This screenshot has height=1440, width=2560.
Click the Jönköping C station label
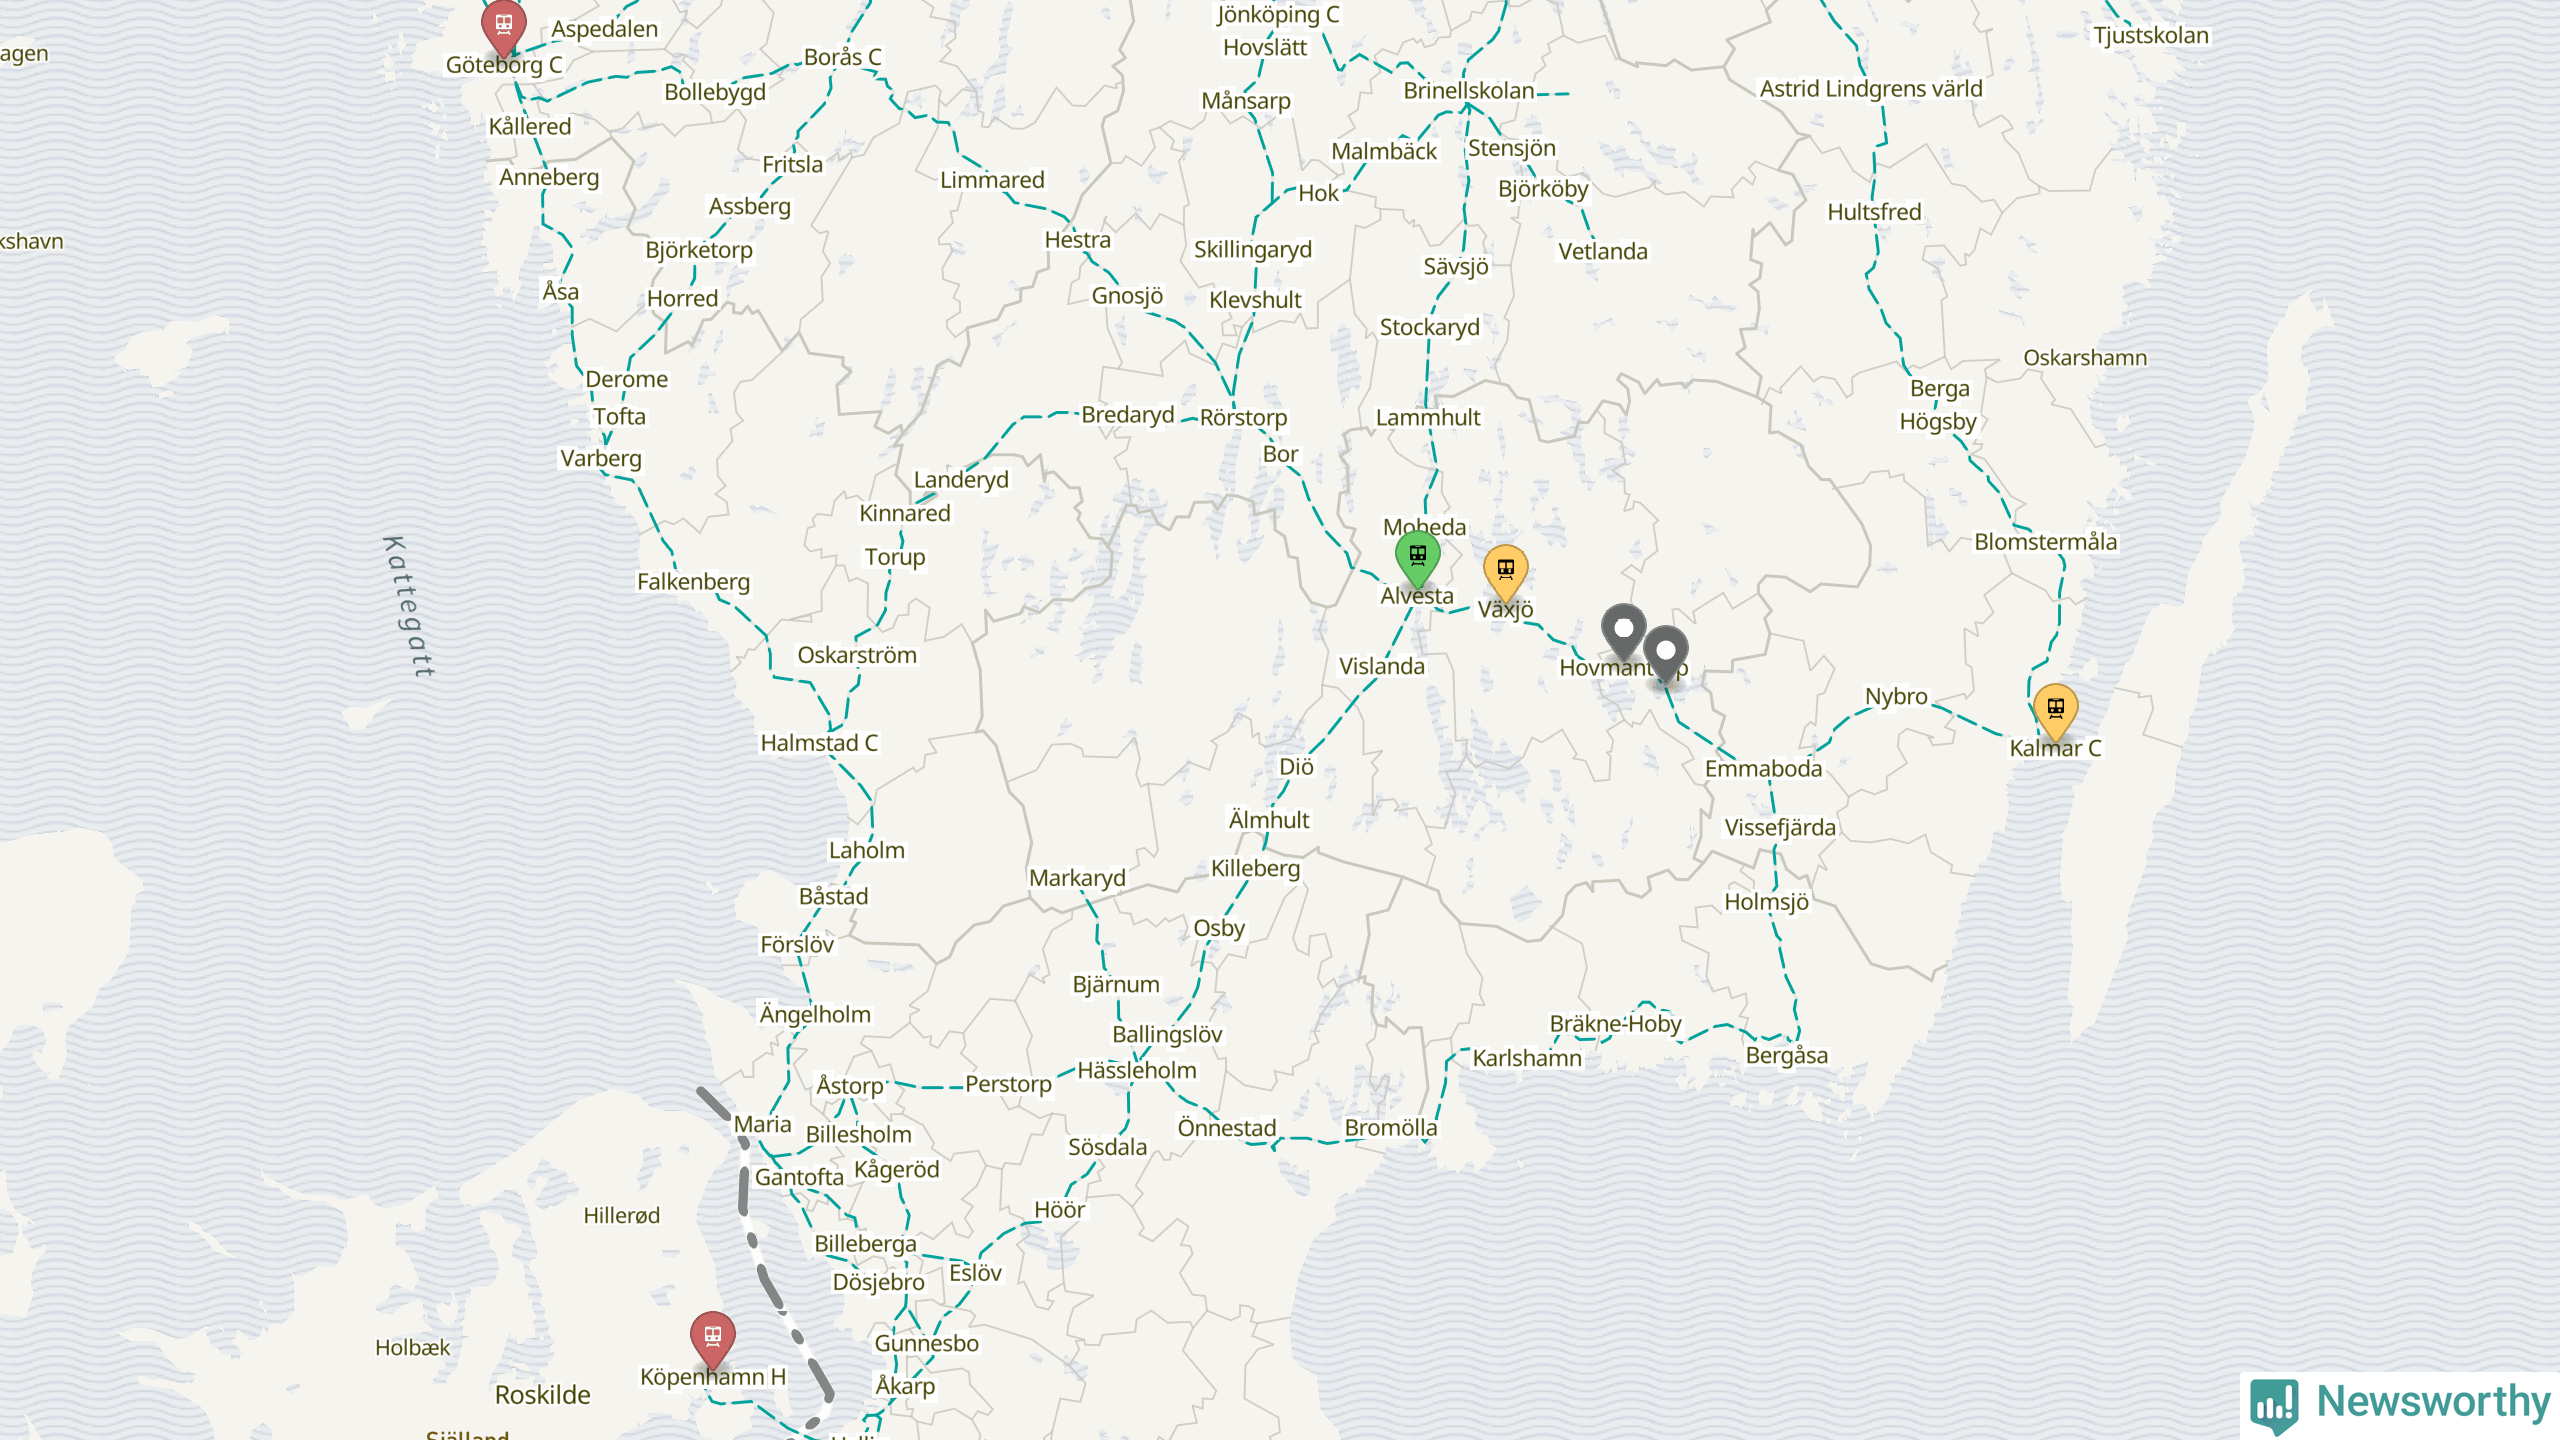tap(1278, 15)
